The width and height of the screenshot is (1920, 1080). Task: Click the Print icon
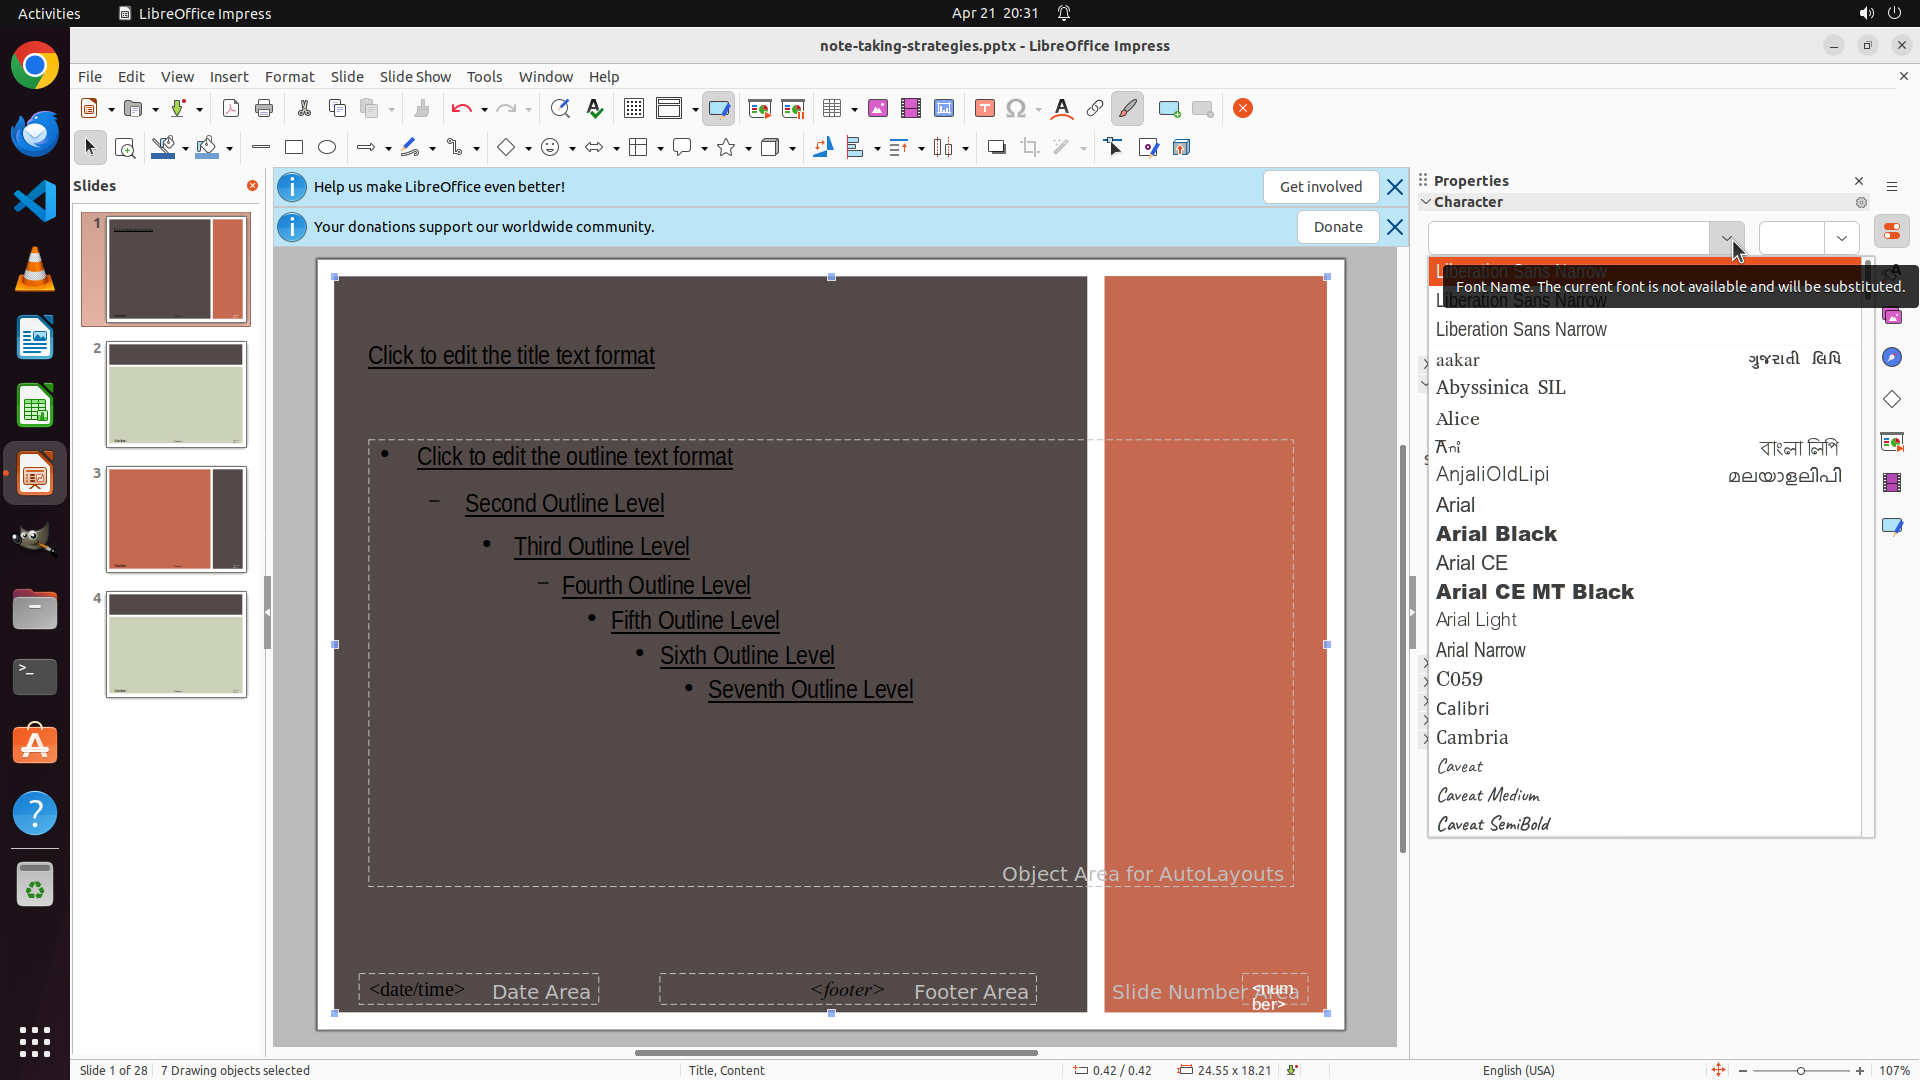coord(264,109)
